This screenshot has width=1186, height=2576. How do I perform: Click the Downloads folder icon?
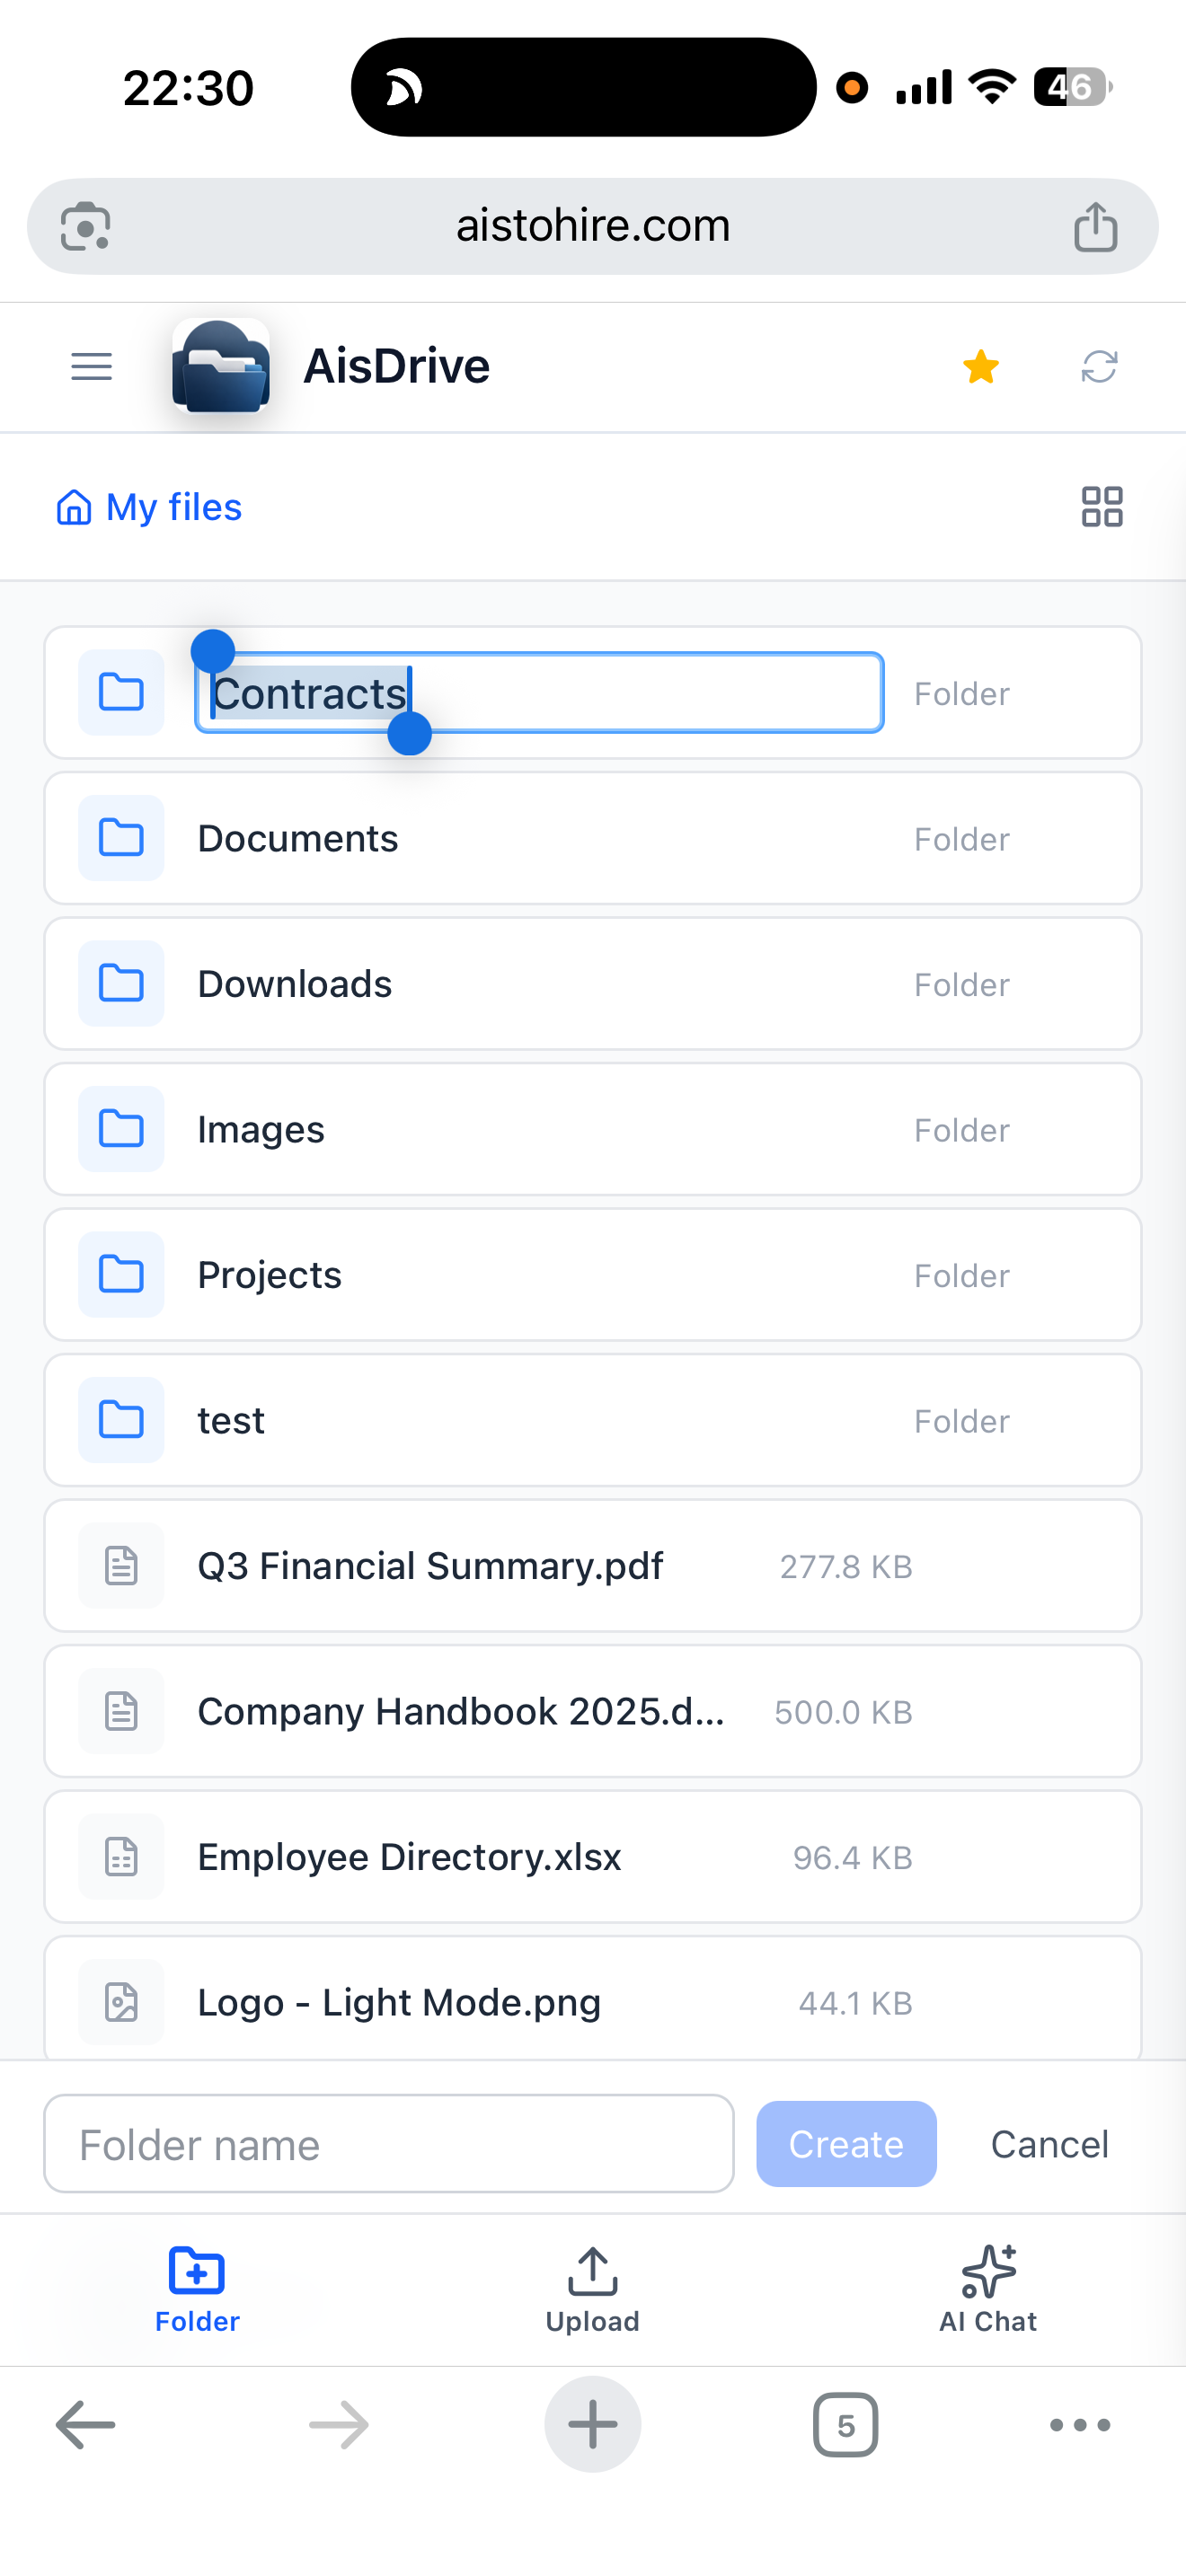click(x=121, y=984)
